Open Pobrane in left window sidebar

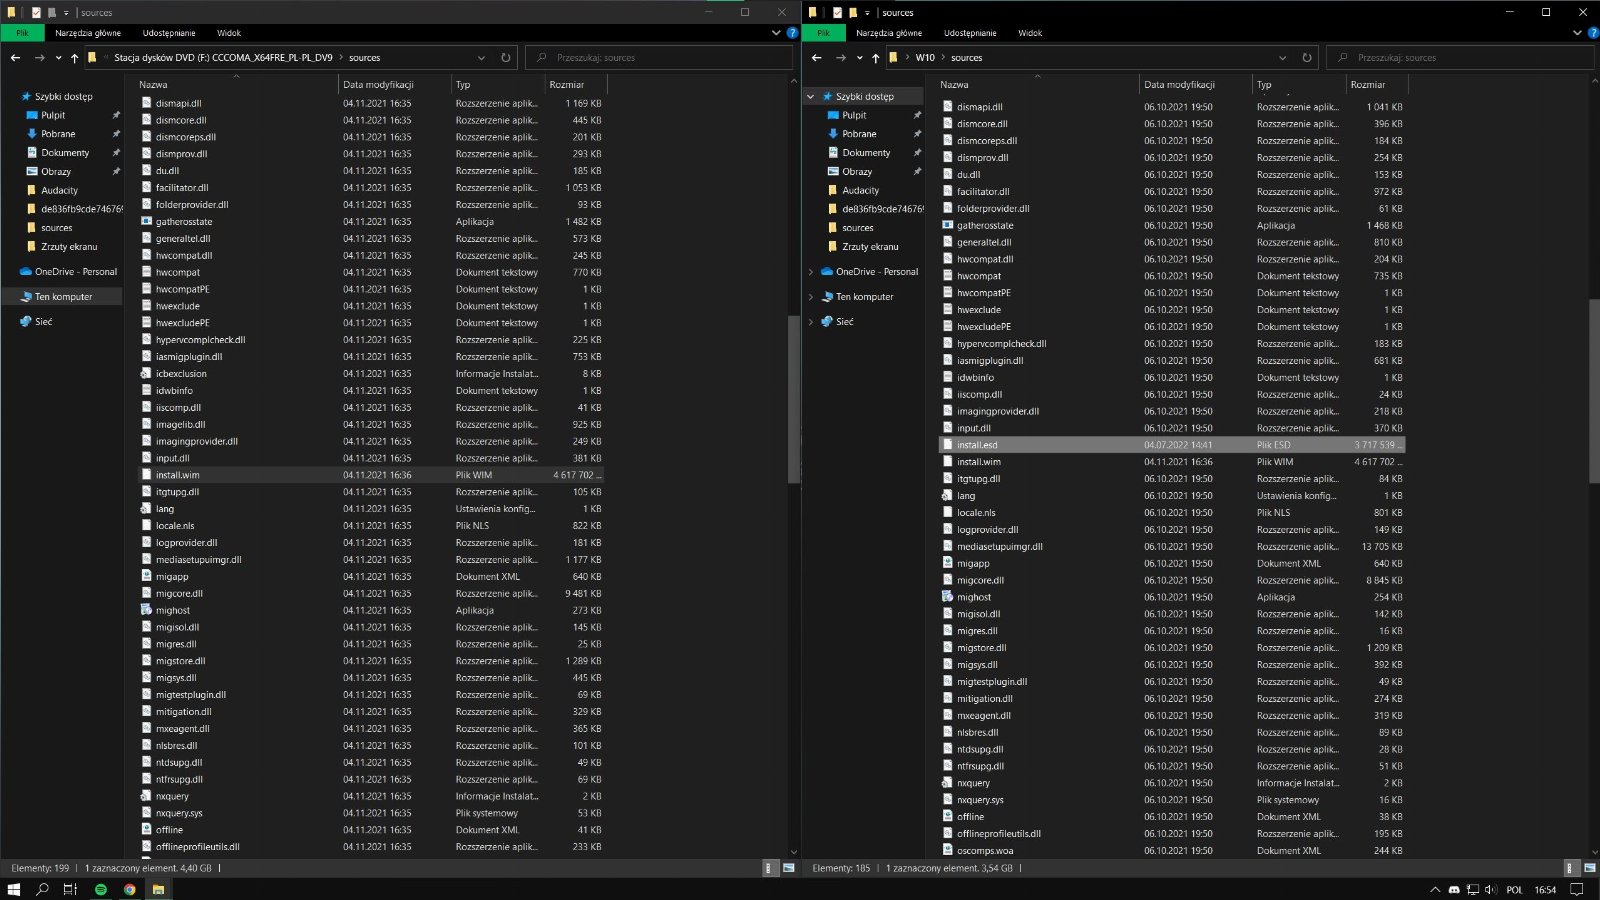pos(58,134)
